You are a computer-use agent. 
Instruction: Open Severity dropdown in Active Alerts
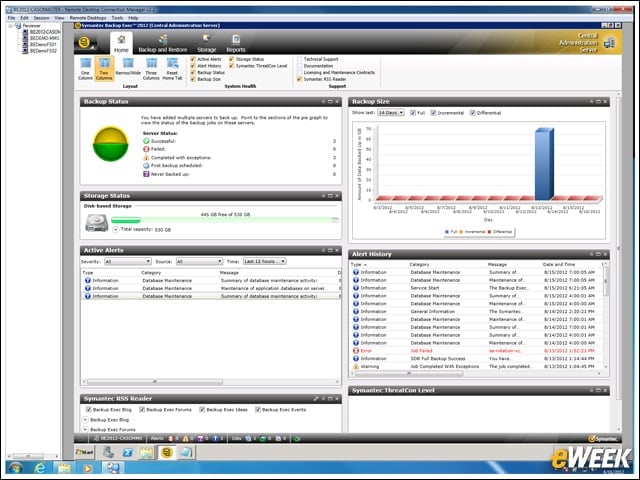[128, 261]
